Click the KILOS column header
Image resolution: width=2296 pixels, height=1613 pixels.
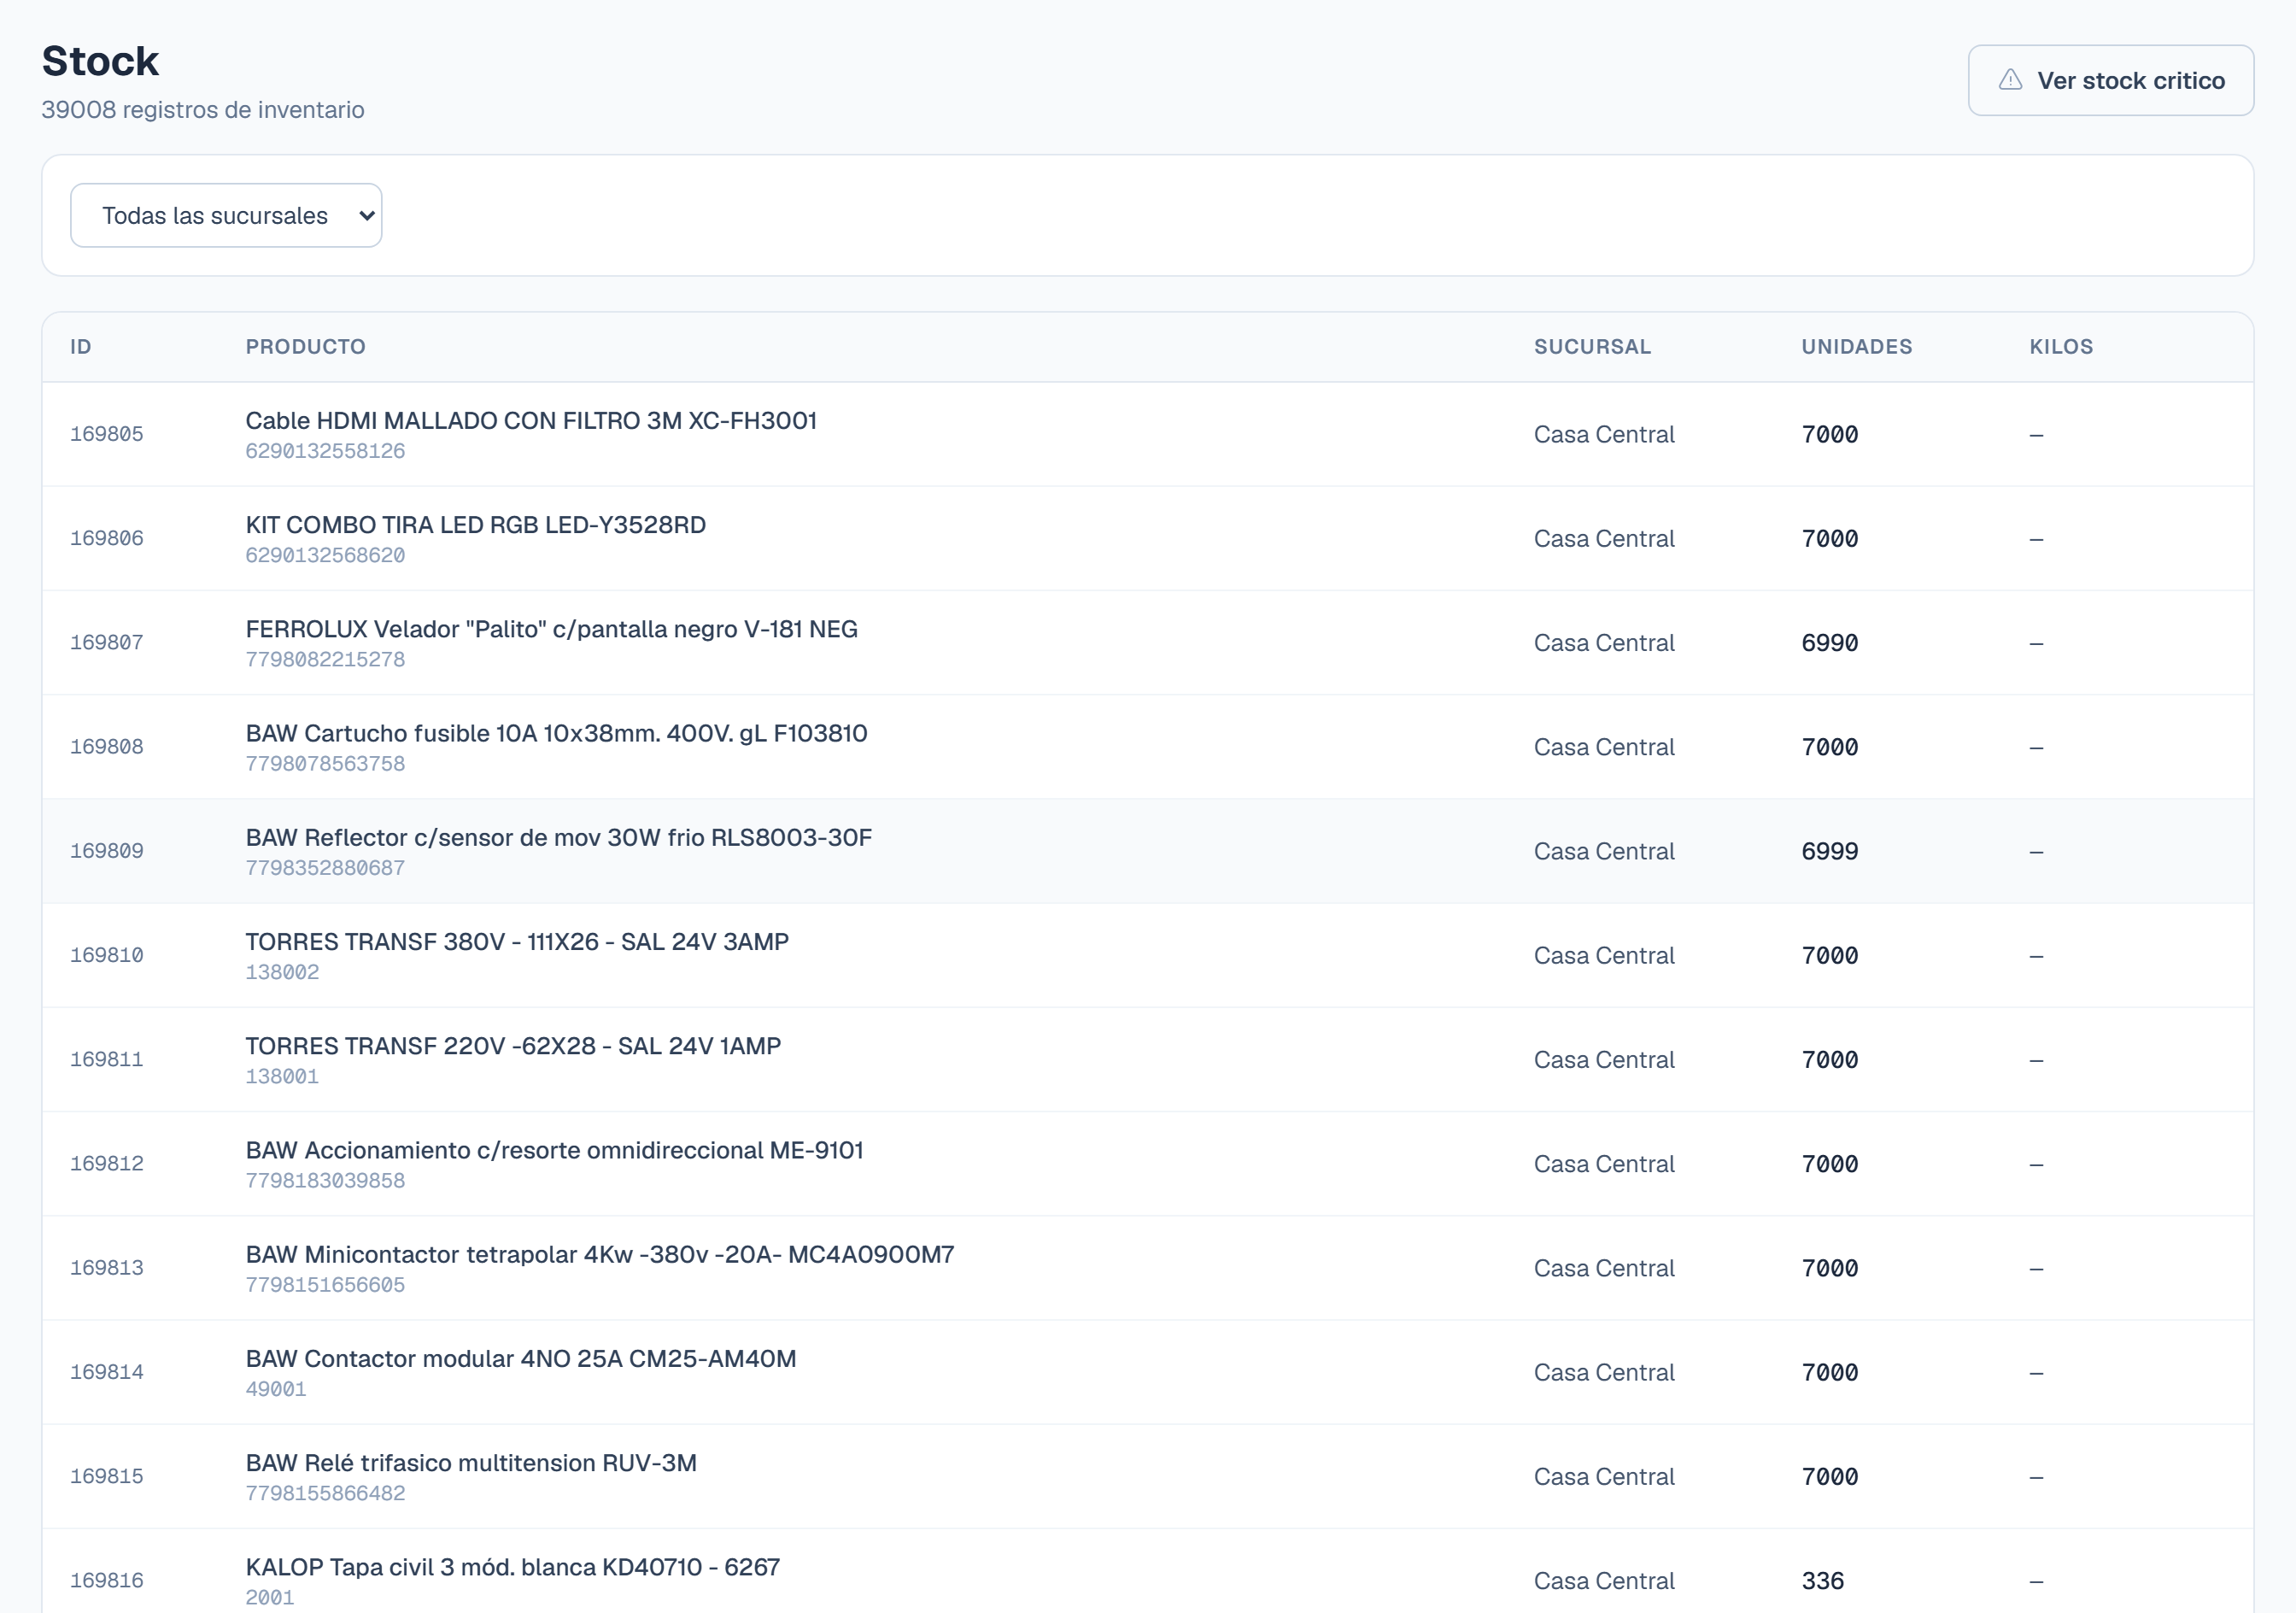click(x=2061, y=347)
